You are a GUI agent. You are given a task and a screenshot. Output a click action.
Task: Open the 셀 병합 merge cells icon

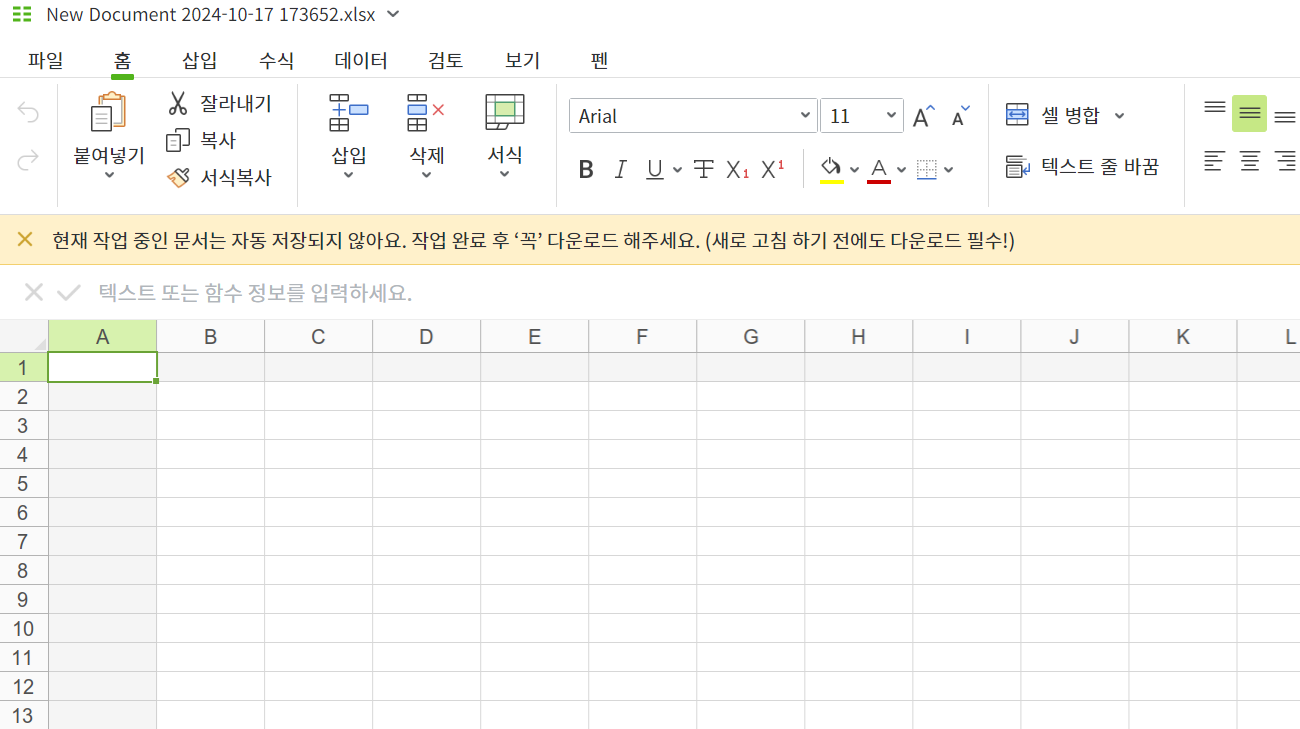click(1017, 114)
